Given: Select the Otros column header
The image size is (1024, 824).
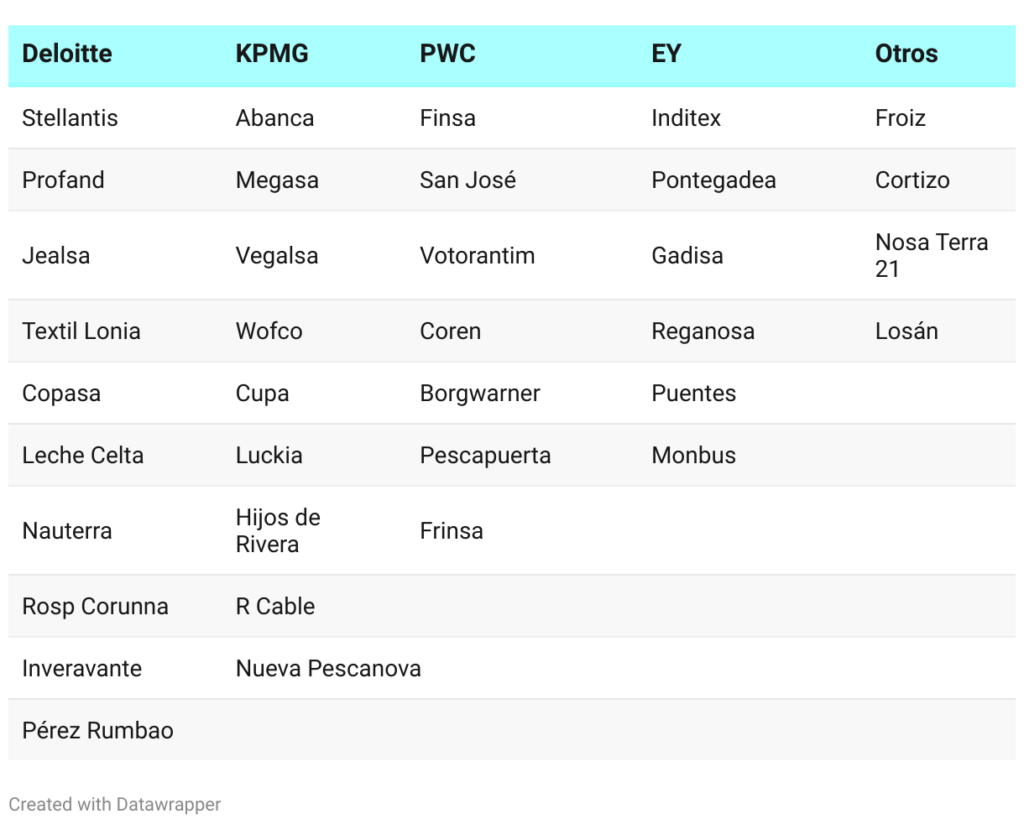Looking at the screenshot, I should (x=906, y=54).
